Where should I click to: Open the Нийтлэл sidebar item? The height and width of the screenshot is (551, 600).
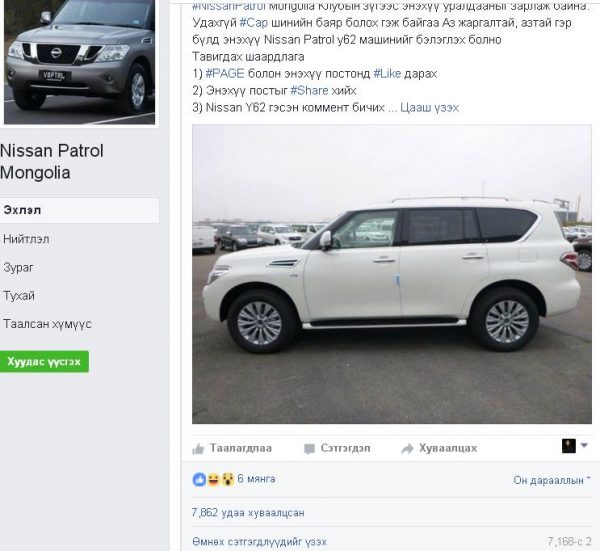(x=26, y=239)
